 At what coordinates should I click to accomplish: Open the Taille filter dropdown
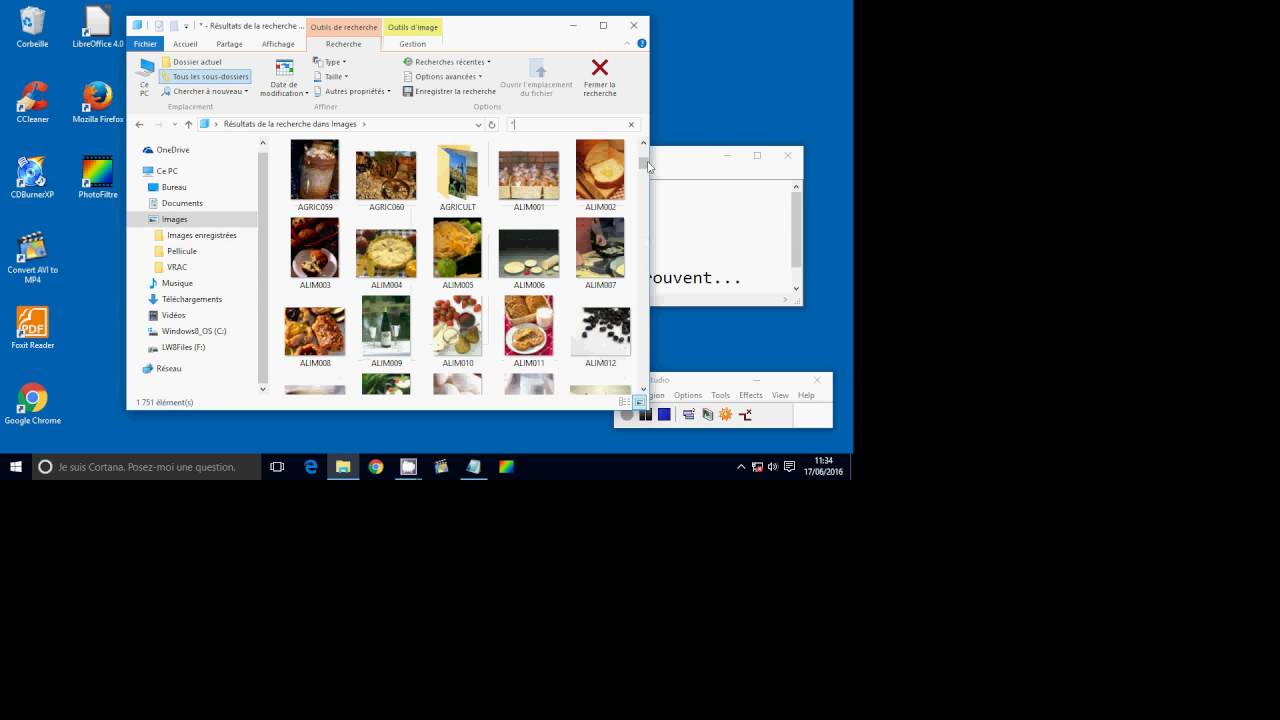(331, 76)
